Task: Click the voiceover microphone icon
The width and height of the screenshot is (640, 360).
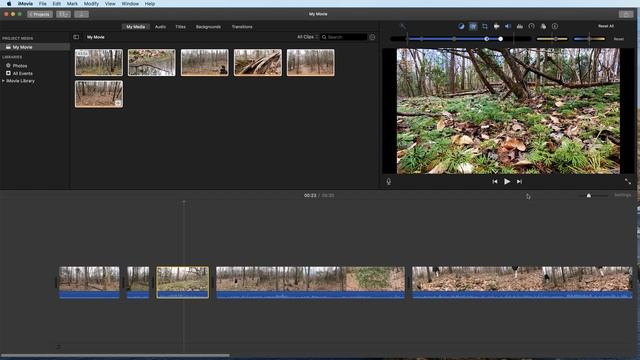Action: (x=389, y=182)
